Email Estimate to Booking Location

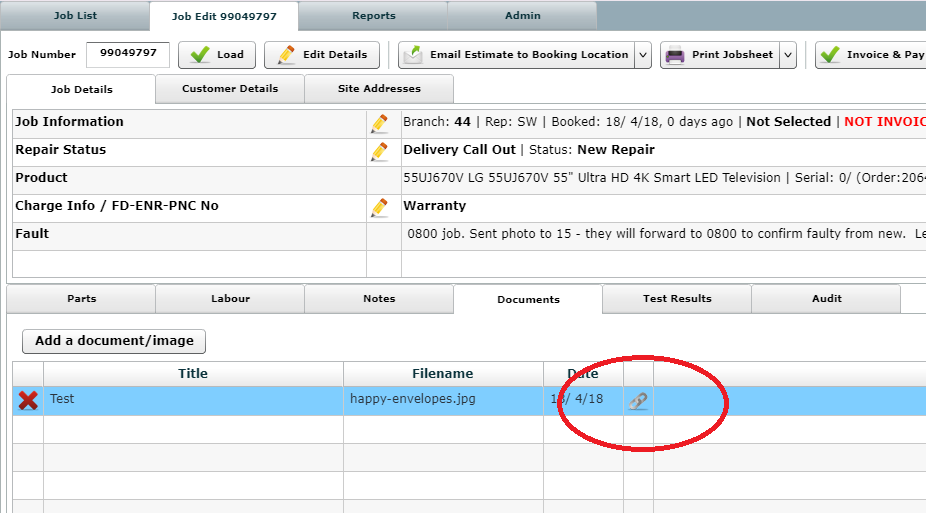[x=516, y=55]
